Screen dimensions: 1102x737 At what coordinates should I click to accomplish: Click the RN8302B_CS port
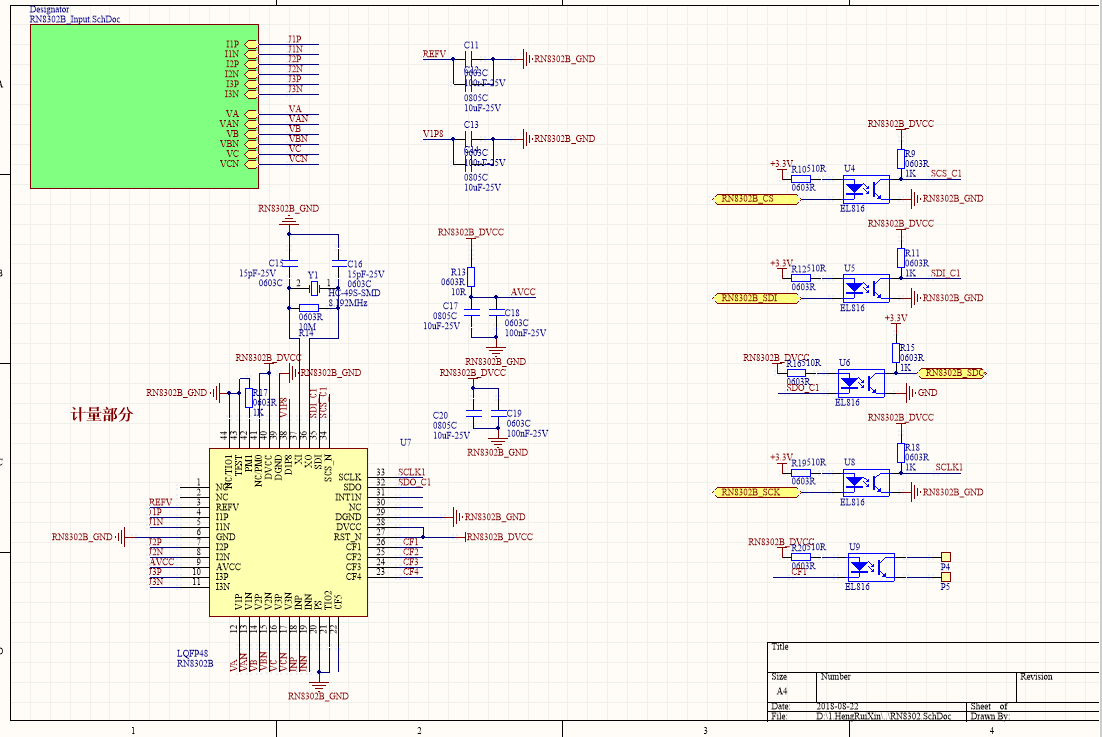coord(756,199)
